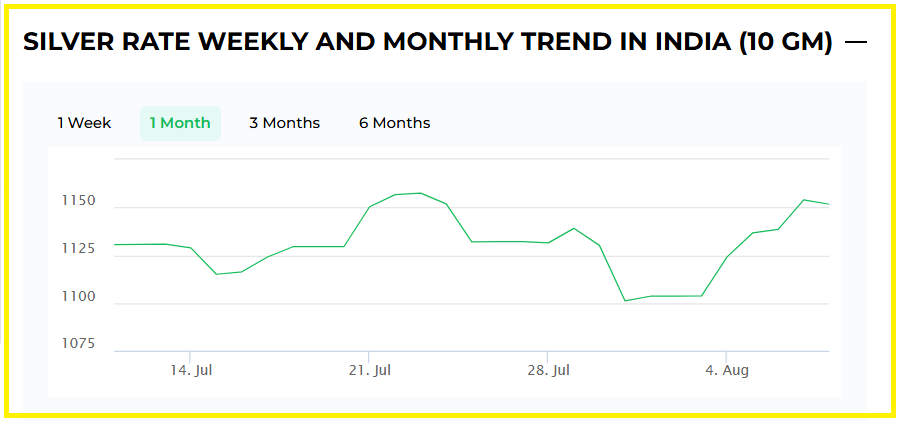Switch to the 1 Week tab

pos(84,123)
